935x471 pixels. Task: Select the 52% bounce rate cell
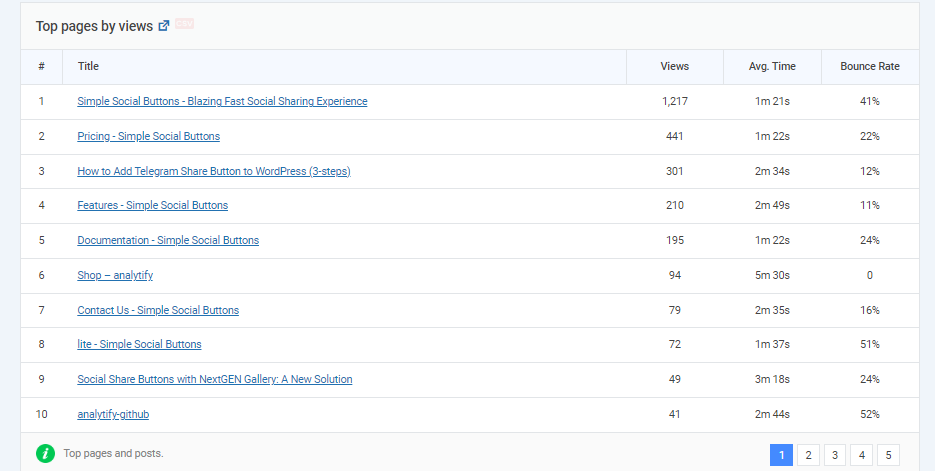[870, 414]
